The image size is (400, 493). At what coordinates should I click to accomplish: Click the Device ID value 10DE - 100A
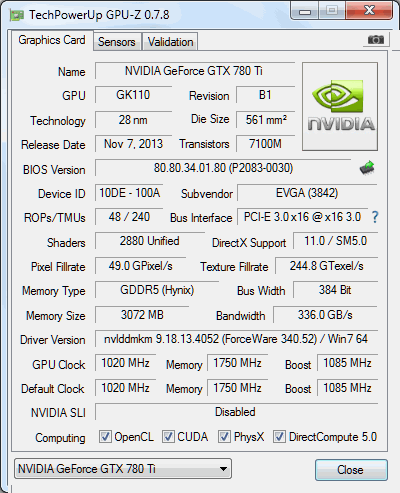(x=129, y=193)
